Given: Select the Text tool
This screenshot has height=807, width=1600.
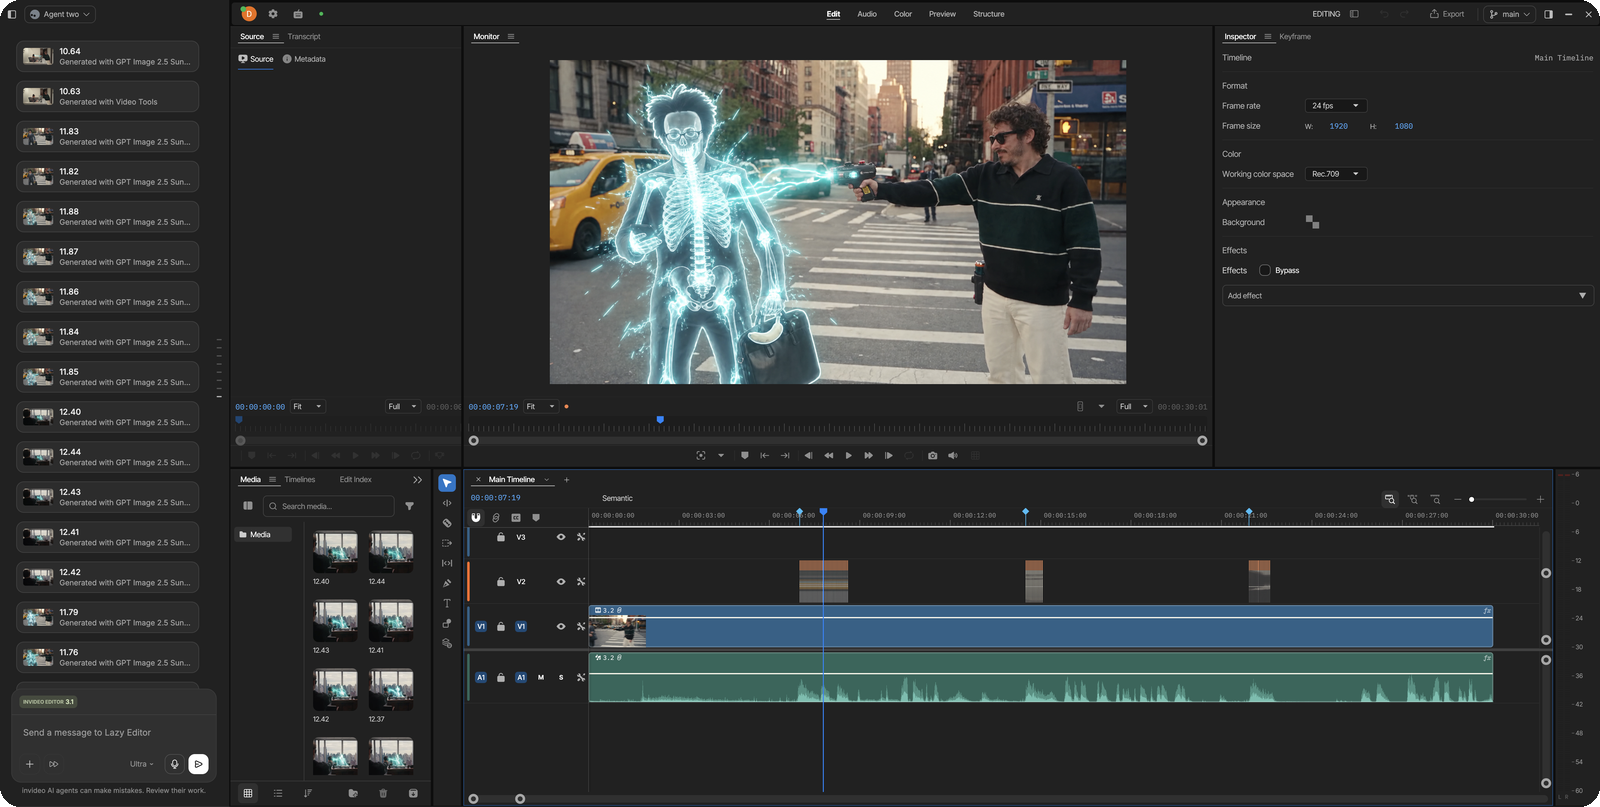Looking at the screenshot, I should click(447, 603).
